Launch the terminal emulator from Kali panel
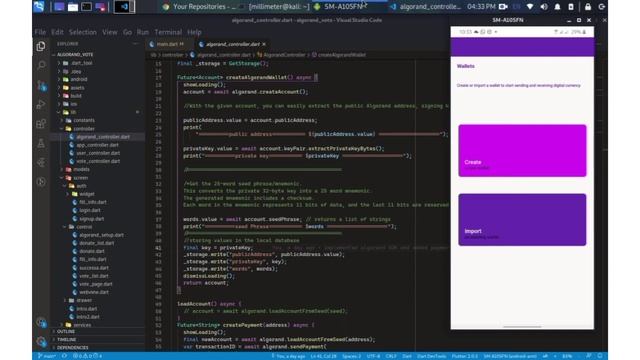The height and width of the screenshot is (360, 640). 86,7
